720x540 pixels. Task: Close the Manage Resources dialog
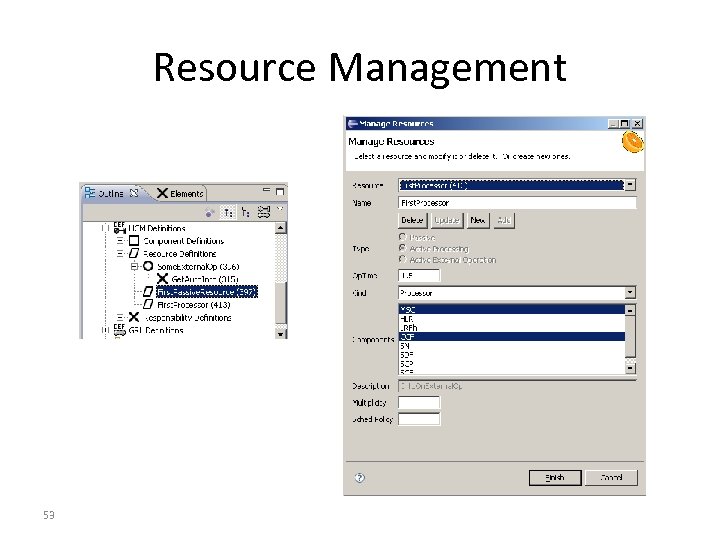coord(637,123)
